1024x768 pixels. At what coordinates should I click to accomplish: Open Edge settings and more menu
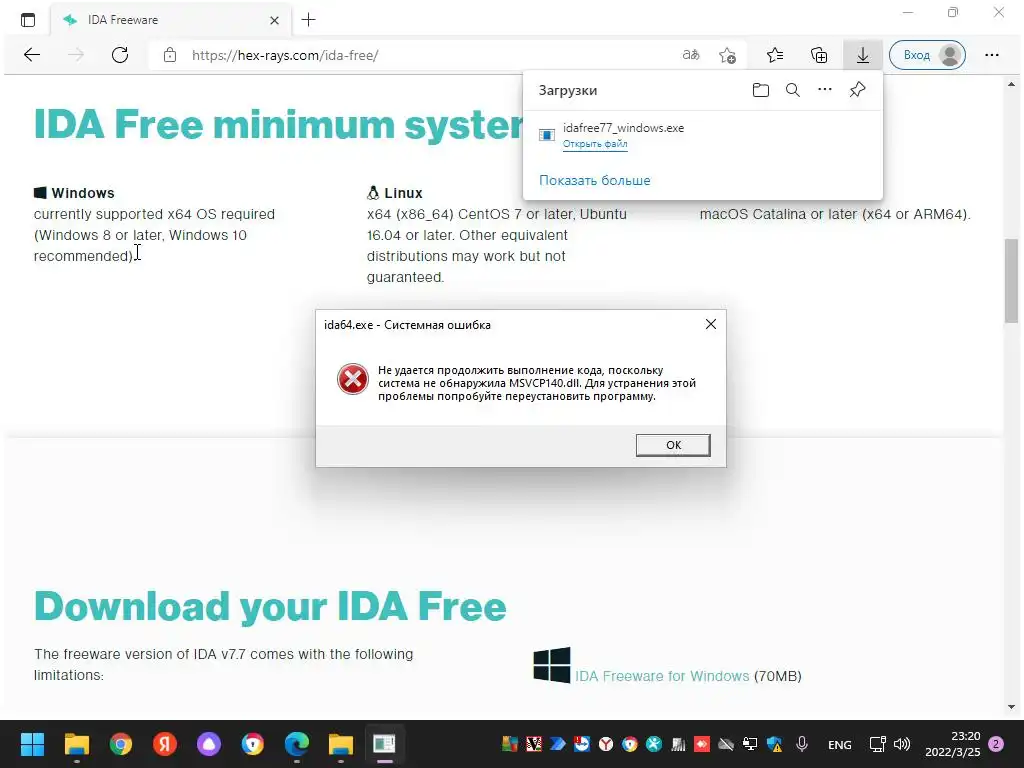(991, 55)
